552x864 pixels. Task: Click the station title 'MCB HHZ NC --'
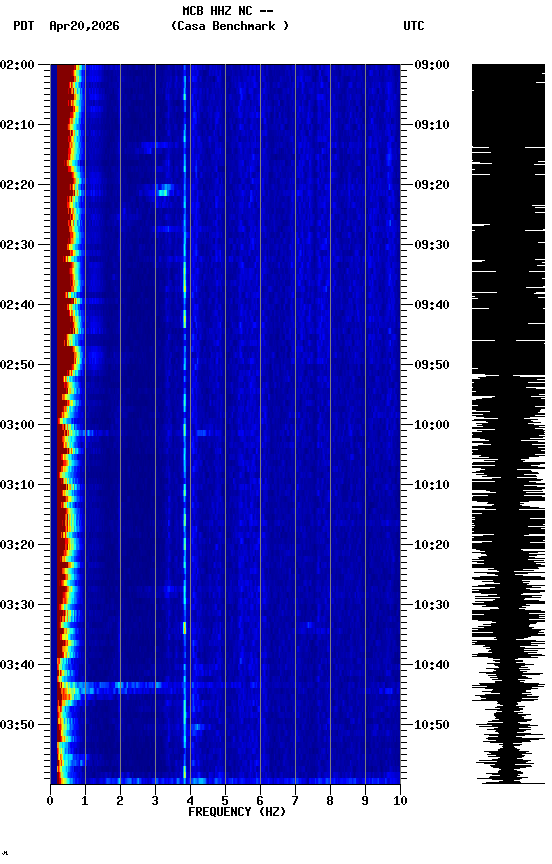(228, 11)
